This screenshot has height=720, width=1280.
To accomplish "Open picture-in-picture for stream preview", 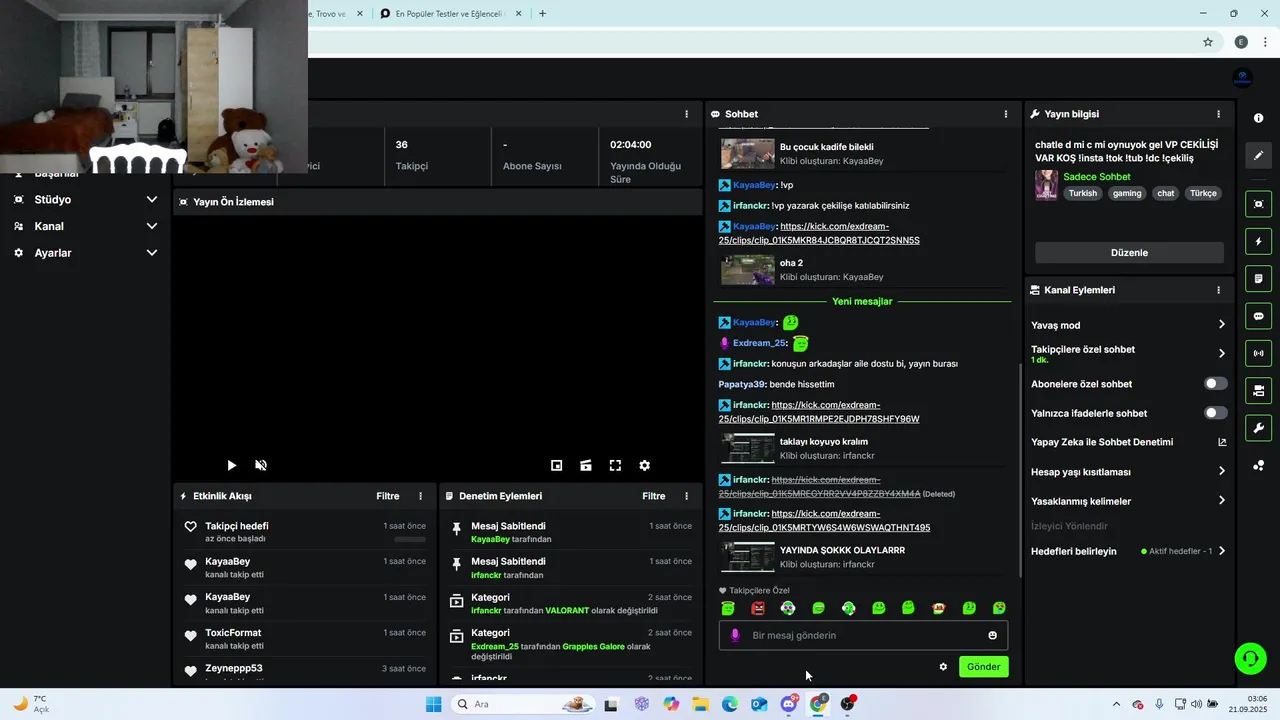I will tap(557, 465).
